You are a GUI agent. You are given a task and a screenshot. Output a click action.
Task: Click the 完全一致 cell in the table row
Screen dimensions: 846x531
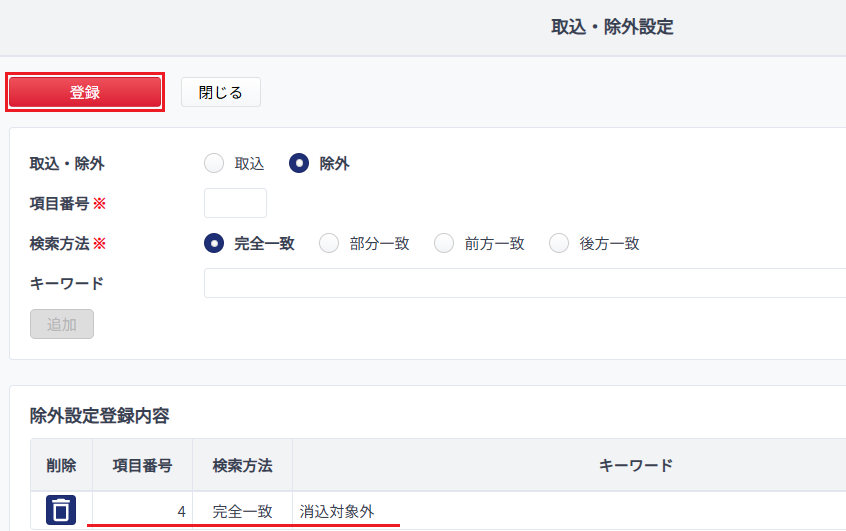click(x=242, y=511)
